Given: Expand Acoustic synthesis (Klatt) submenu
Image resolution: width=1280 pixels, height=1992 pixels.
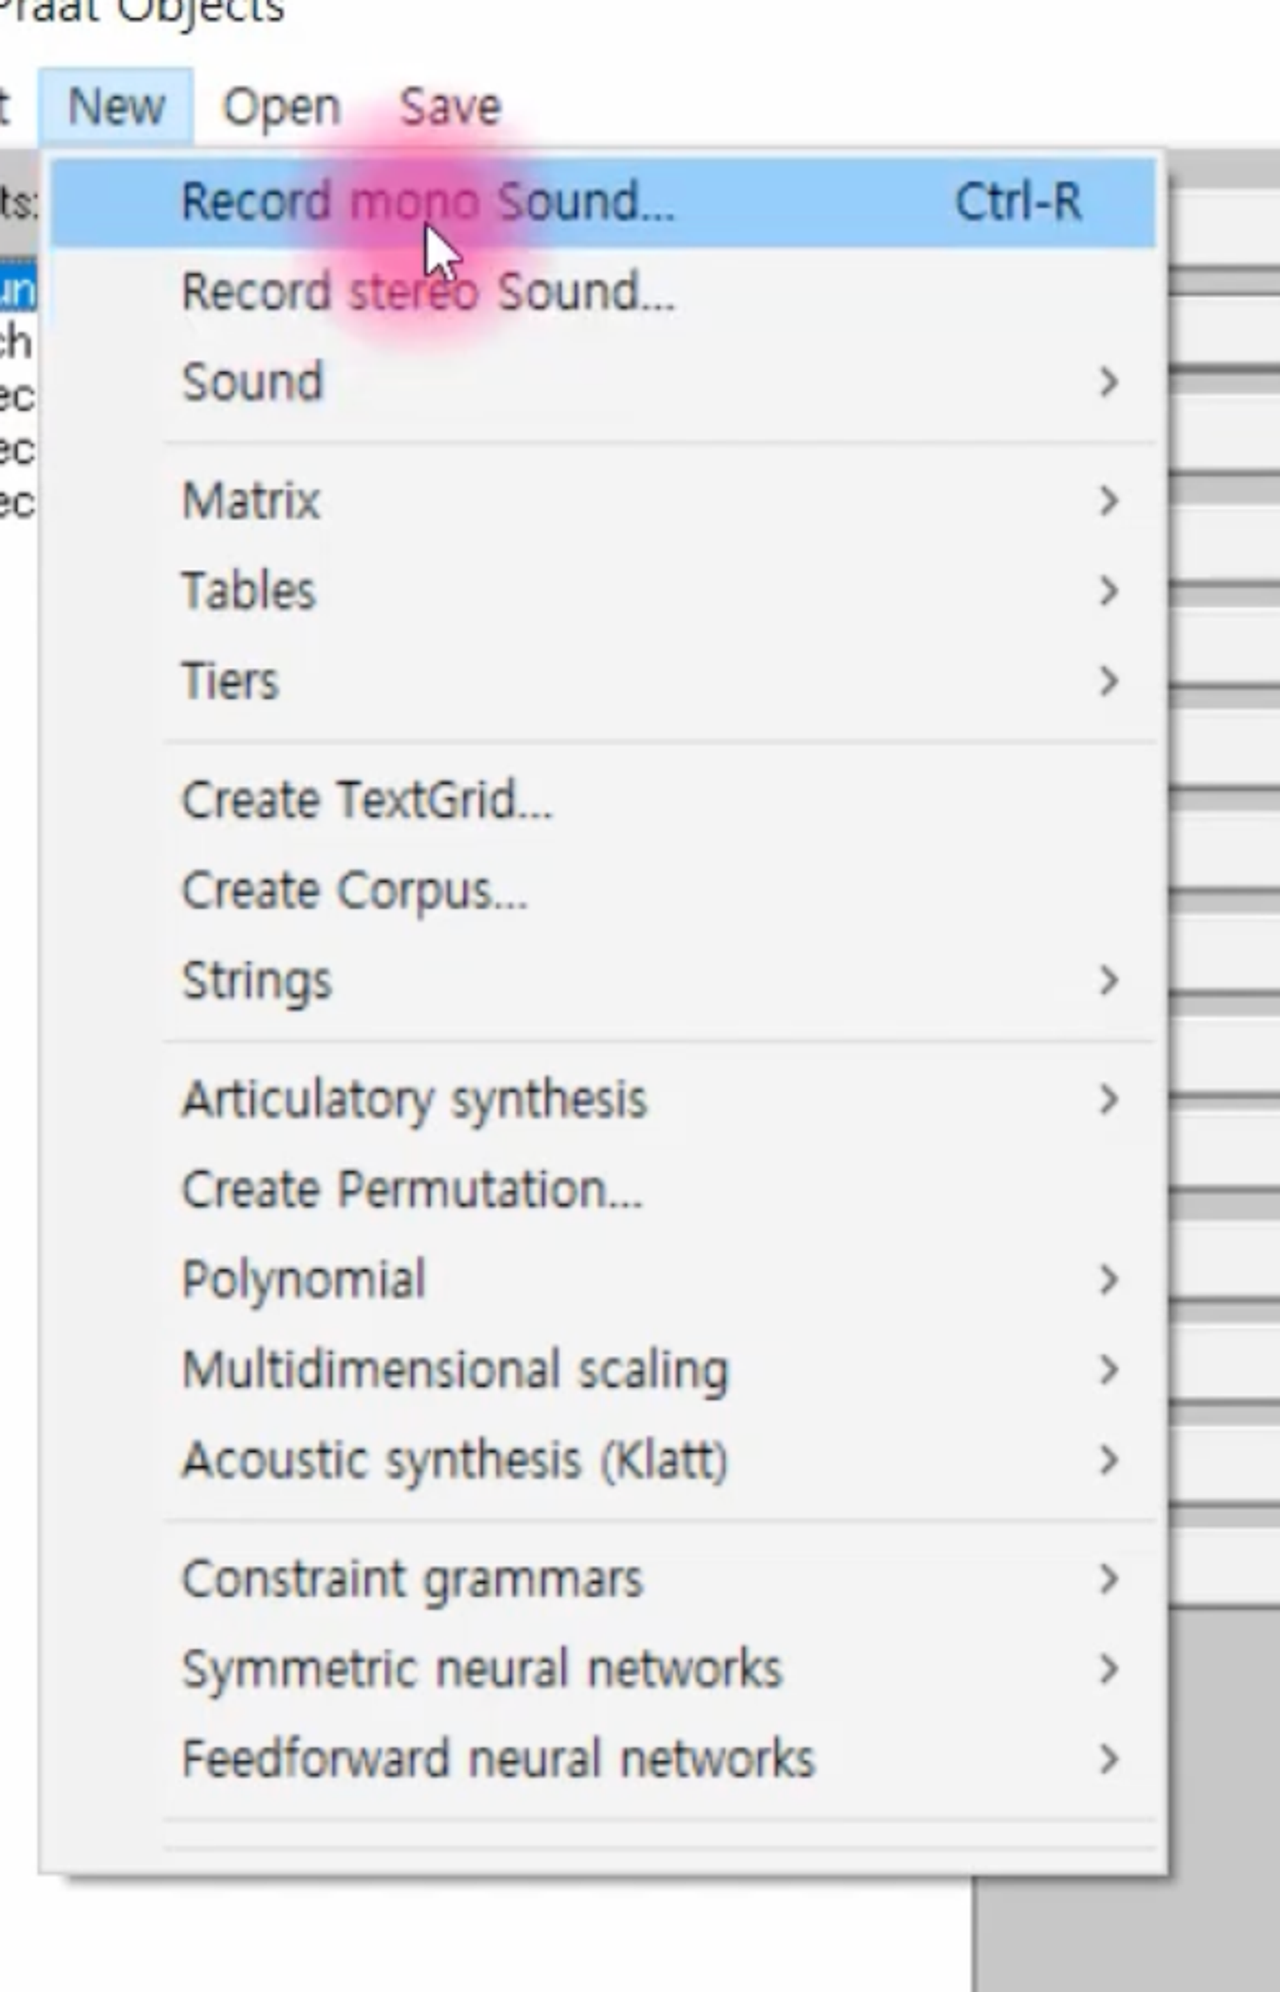Looking at the screenshot, I should [x=604, y=1460].
